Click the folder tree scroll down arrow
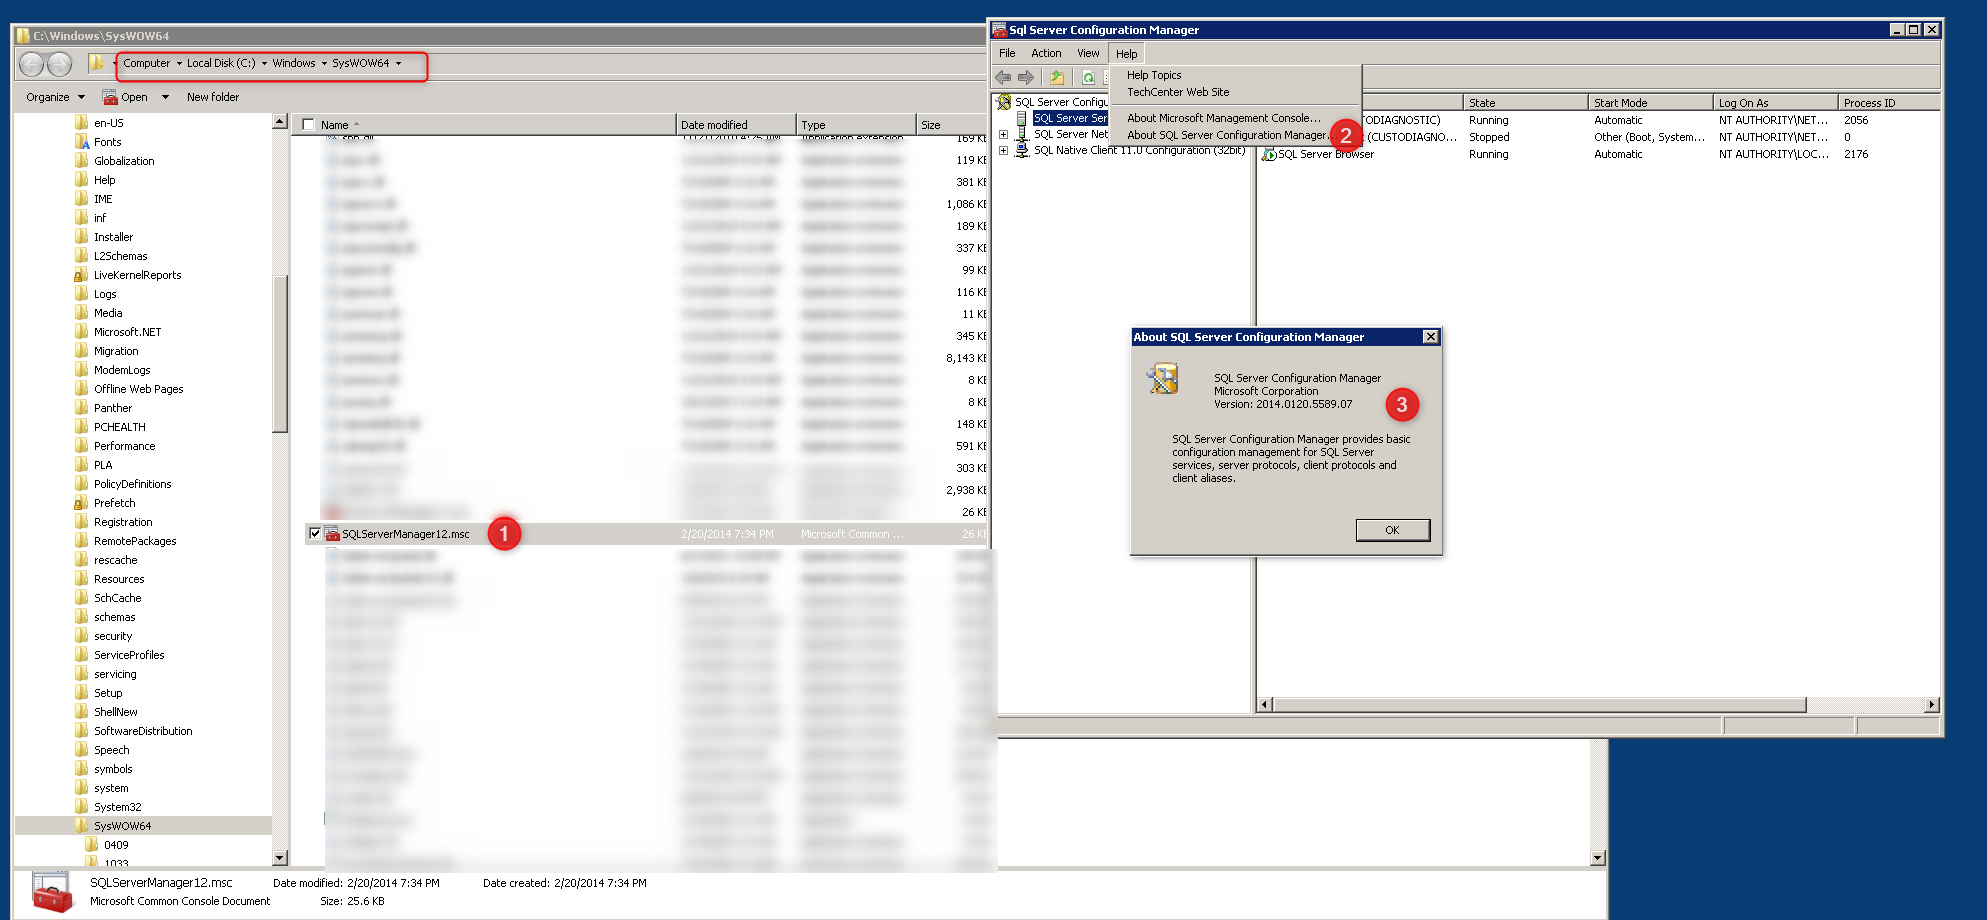The height and width of the screenshot is (920, 1987). pos(280,858)
